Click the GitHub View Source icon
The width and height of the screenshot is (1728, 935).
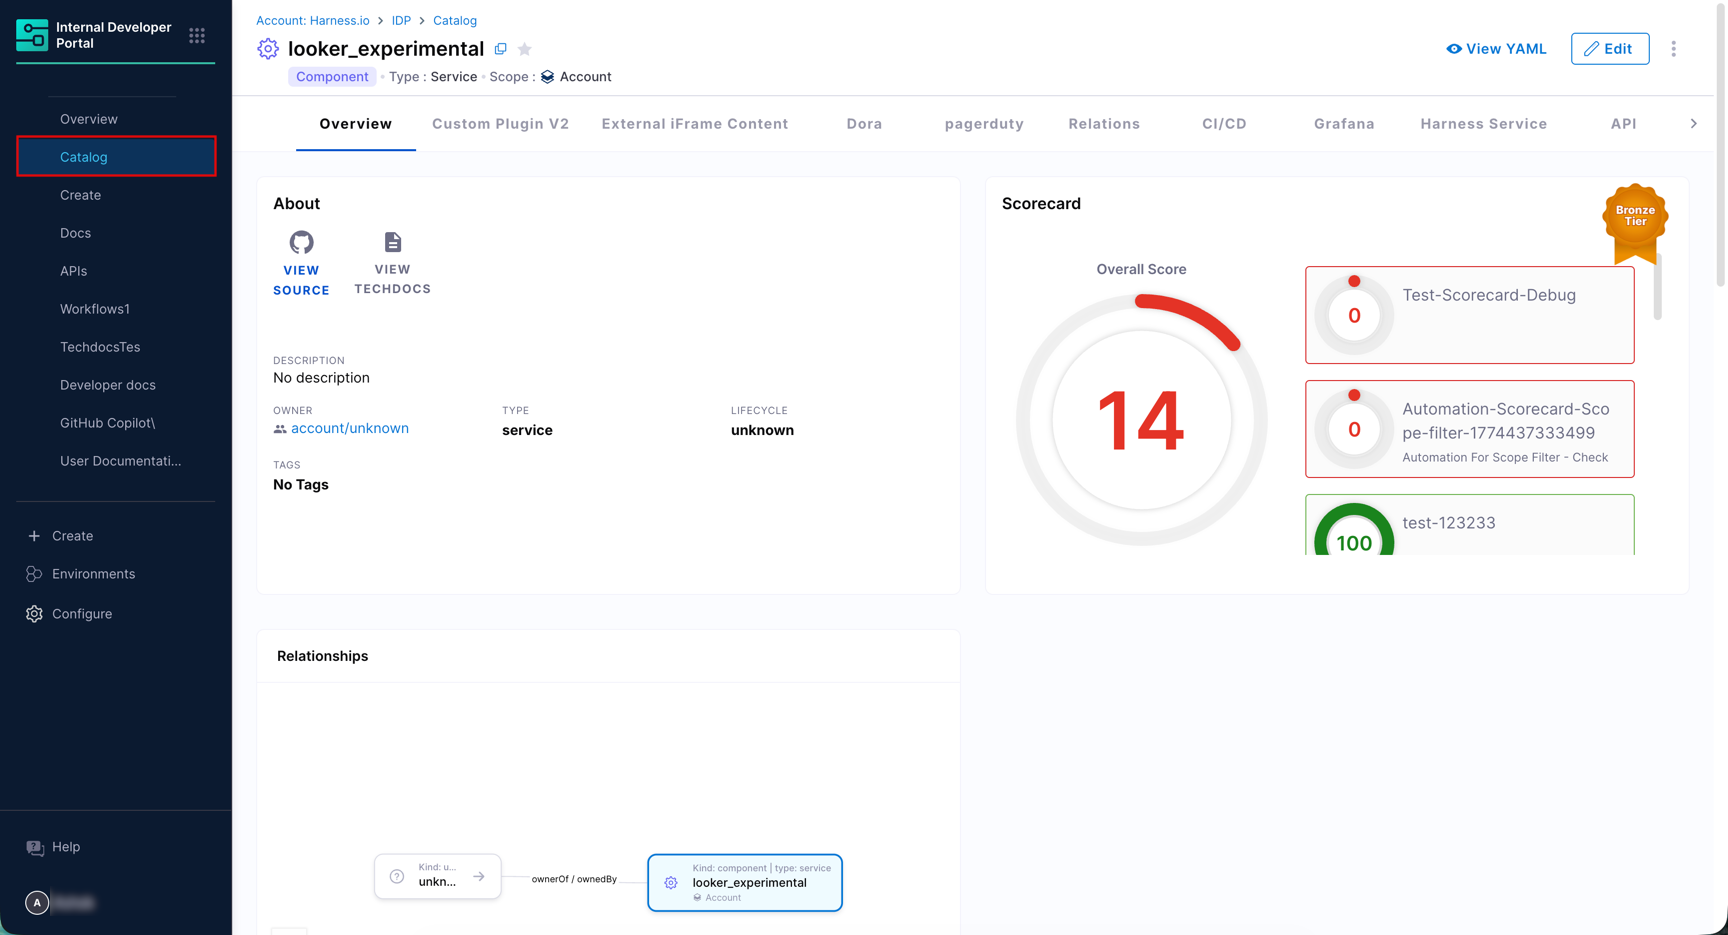click(301, 243)
